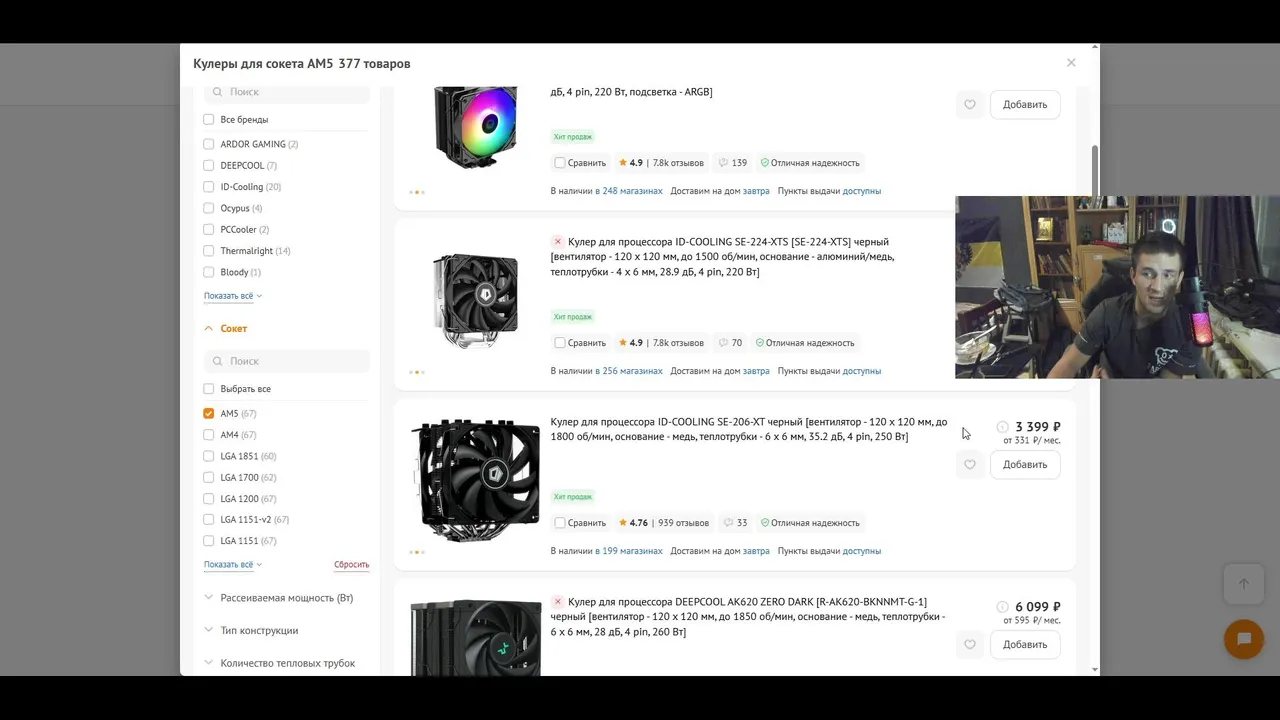
Task: Add ARGB cooler to wishlist with heart icon
Action: 969,104
